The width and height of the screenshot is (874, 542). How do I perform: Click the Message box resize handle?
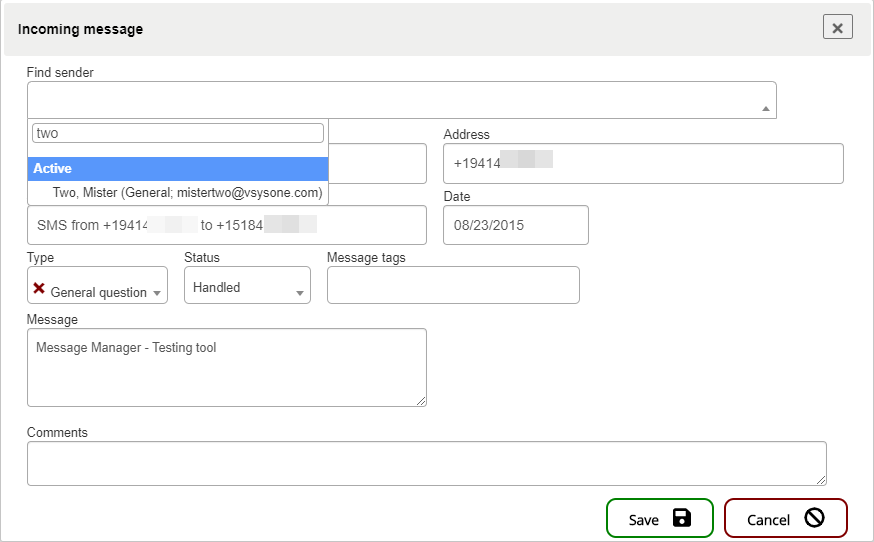pos(421,401)
